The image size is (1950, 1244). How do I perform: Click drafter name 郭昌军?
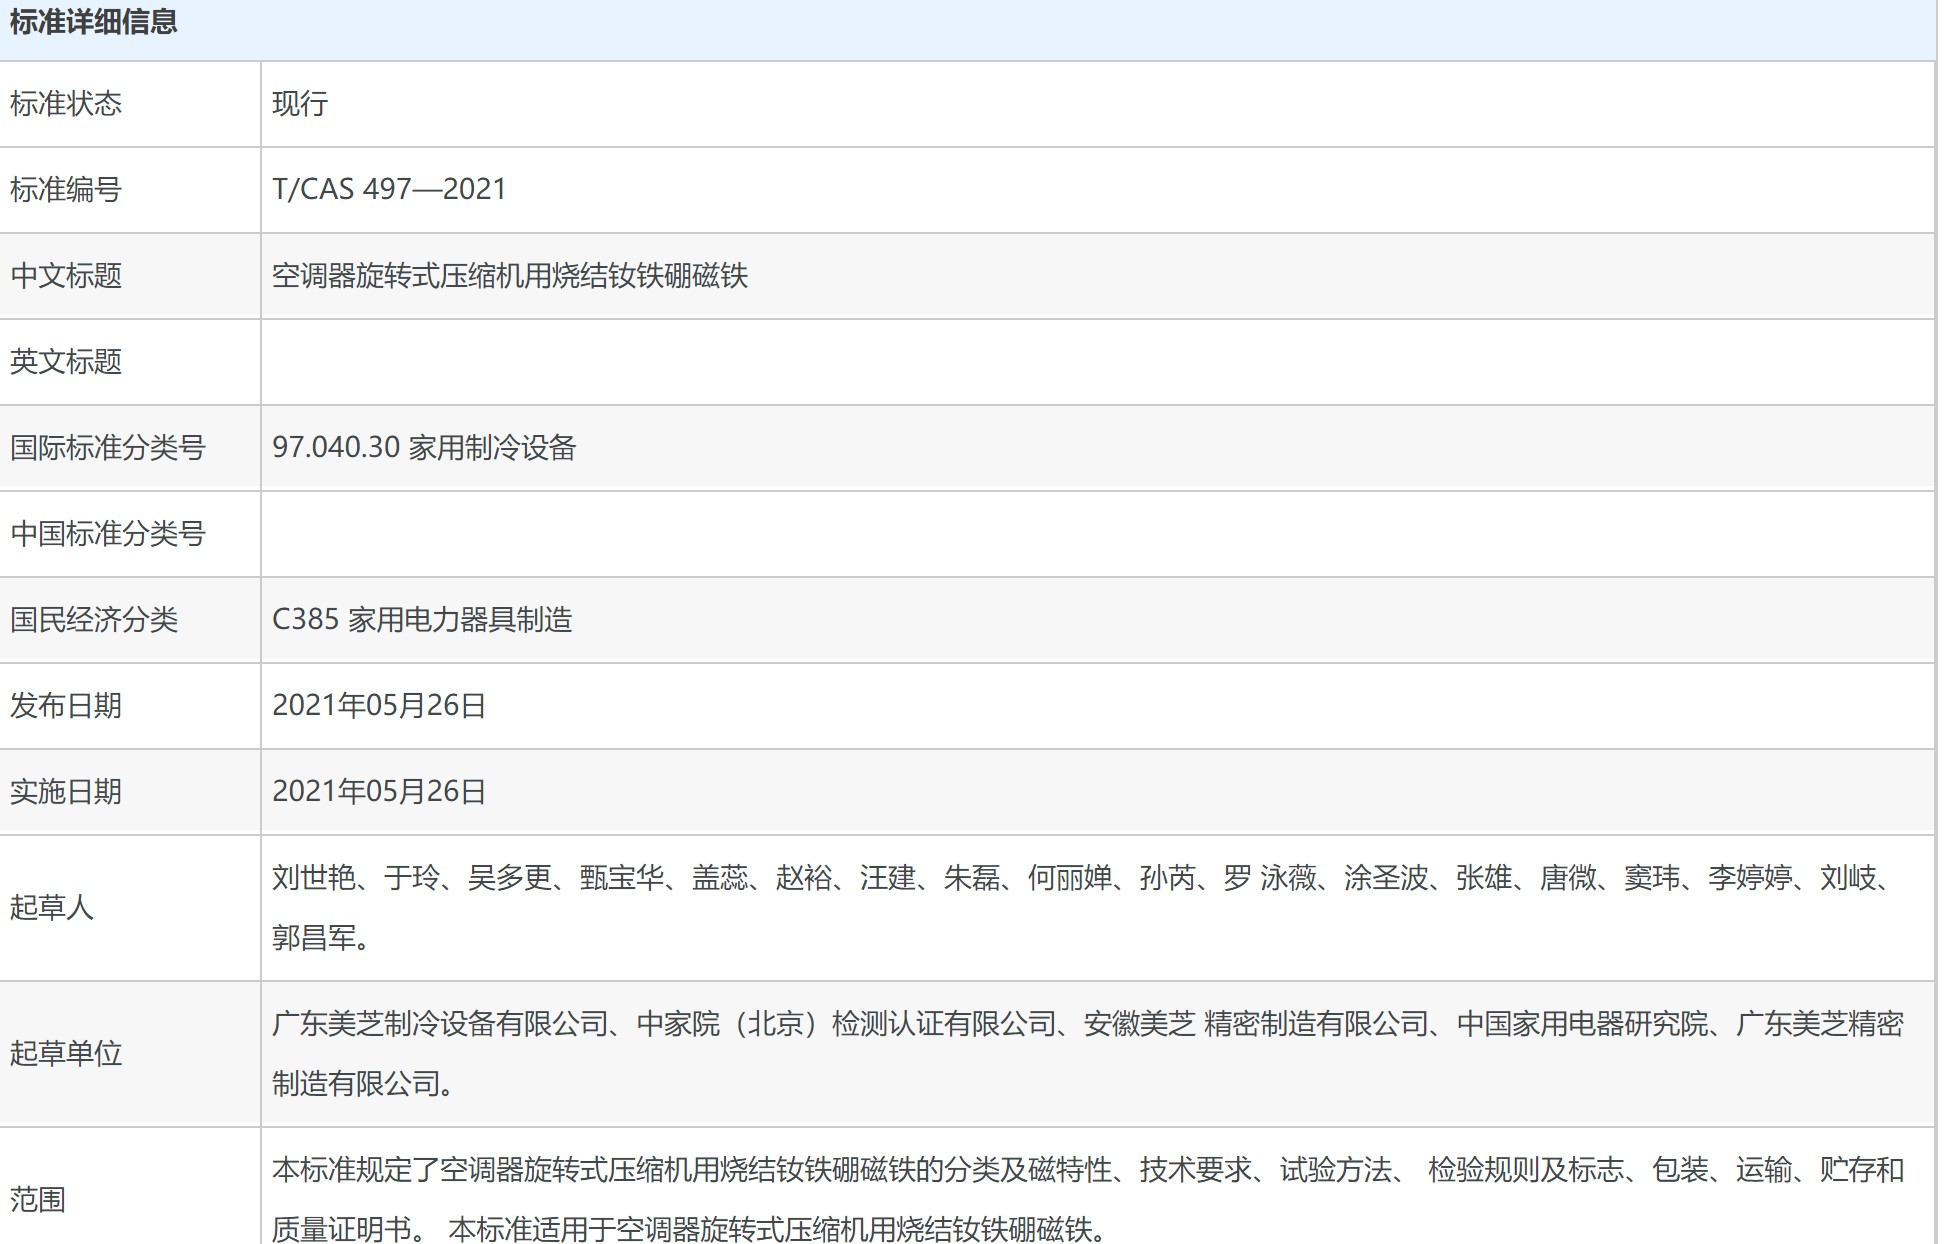pos(314,938)
